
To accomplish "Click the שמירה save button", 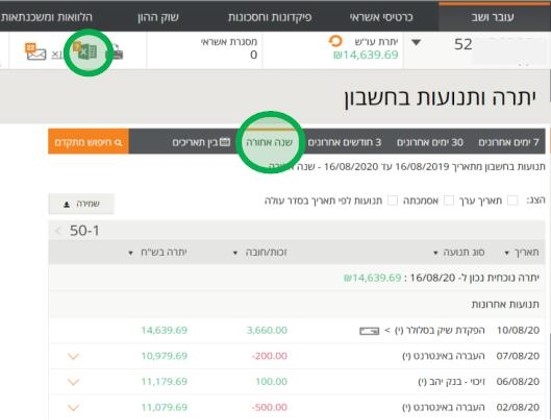I will [x=82, y=204].
